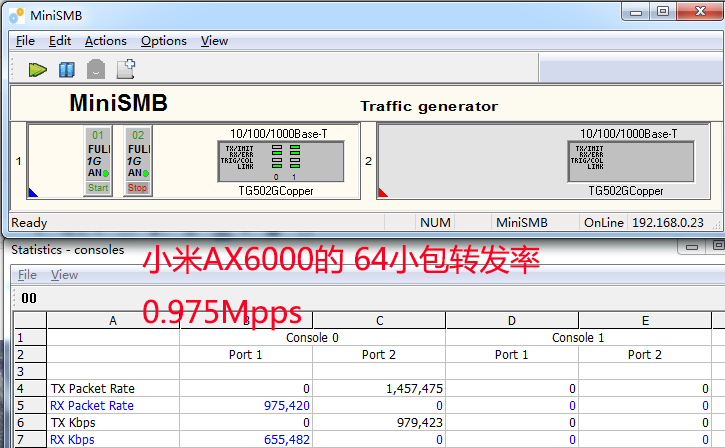Click the new document plus toolbar icon
Screen dimensions: 725x448
[126, 69]
